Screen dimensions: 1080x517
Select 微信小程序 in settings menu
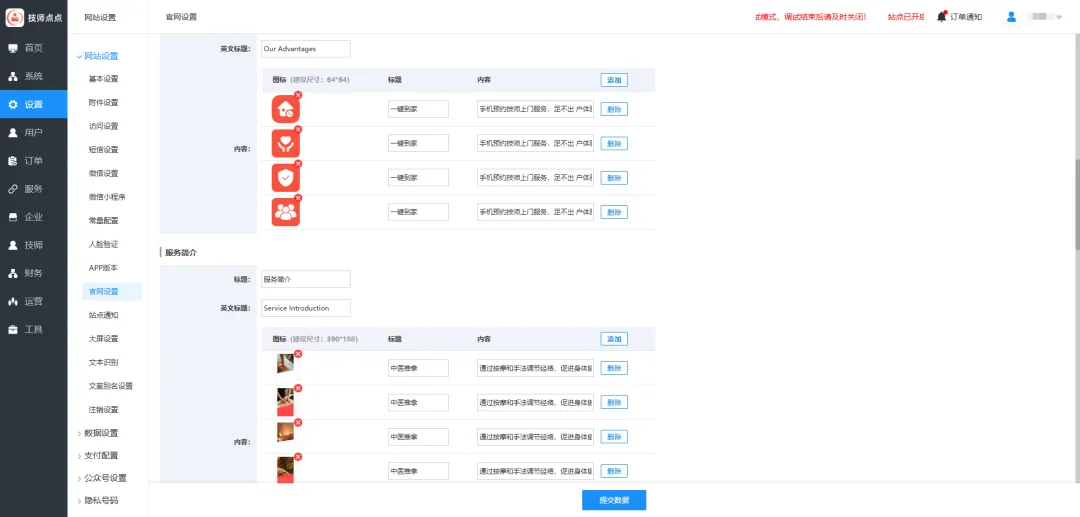pyautogui.click(x=107, y=197)
